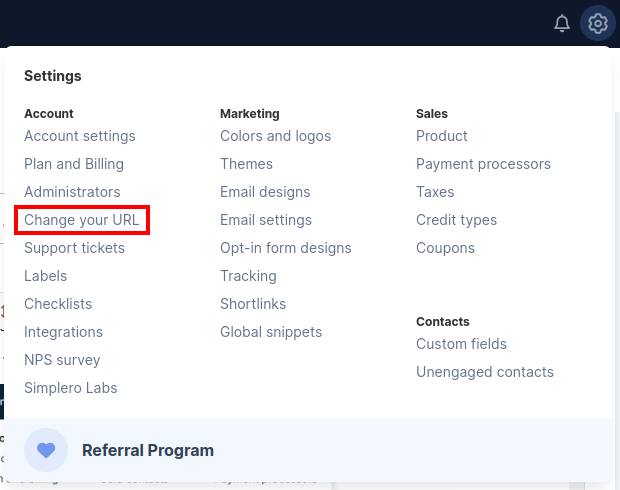
Task: Open the notifications bell icon
Action: click(x=561, y=23)
